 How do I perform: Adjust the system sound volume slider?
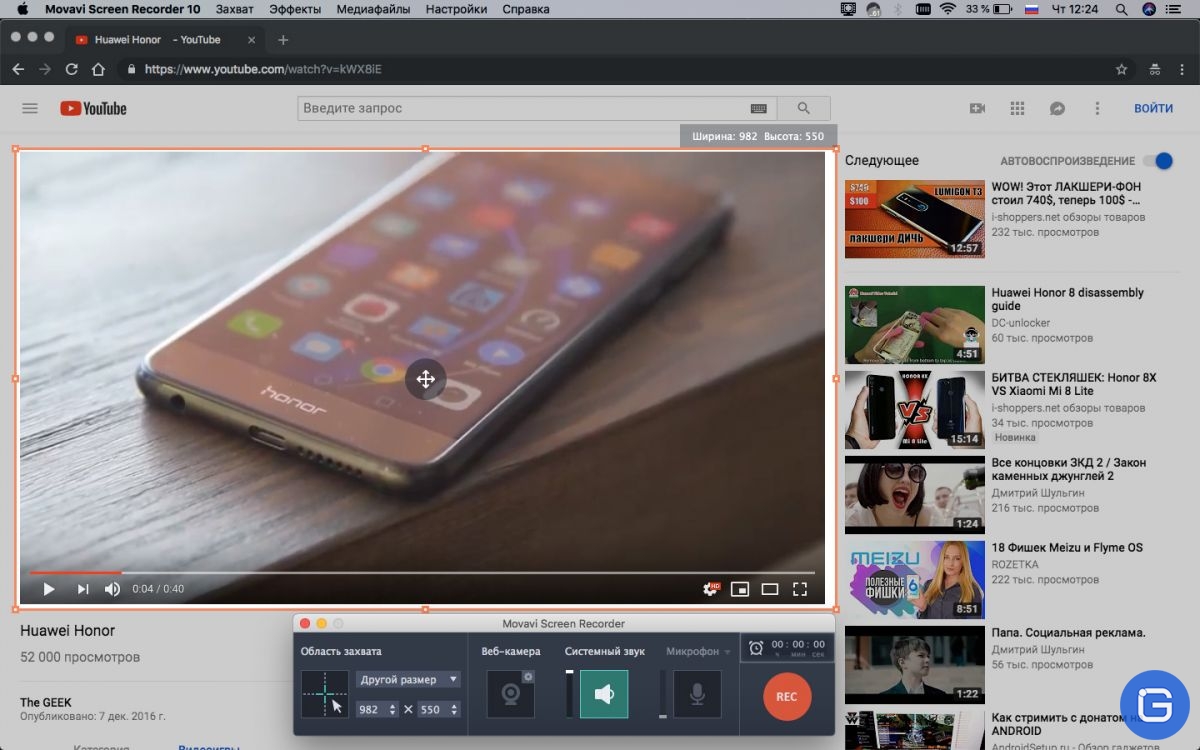coord(570,694)
